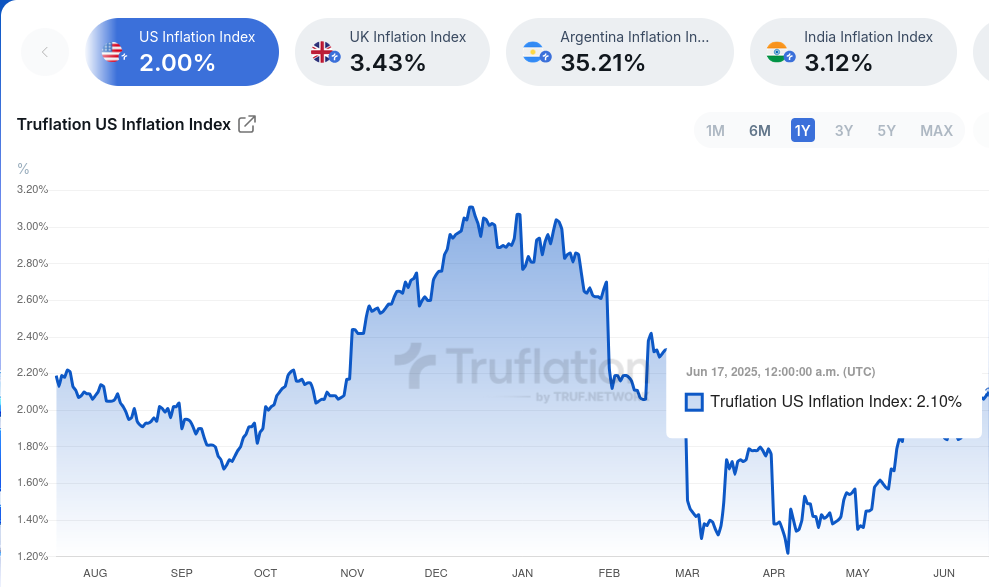Click the legend square in chart tooltip
The image size is (989, 587).
694,402
